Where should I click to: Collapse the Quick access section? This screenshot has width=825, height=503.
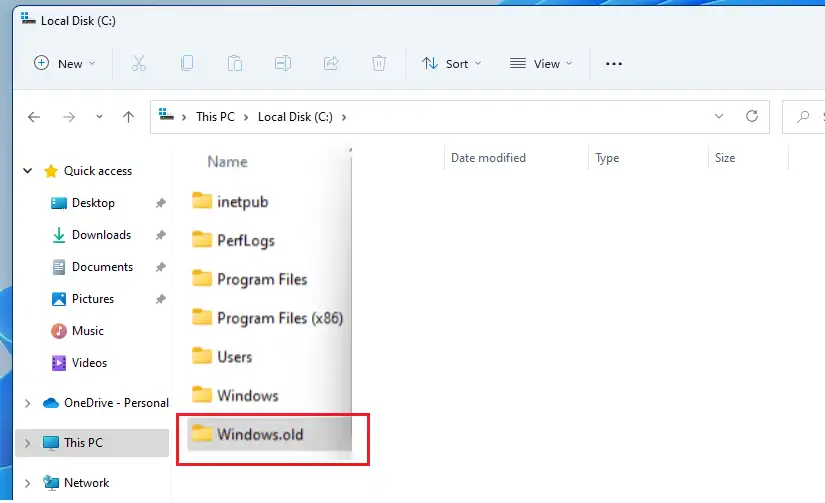[x=27, y=170]
